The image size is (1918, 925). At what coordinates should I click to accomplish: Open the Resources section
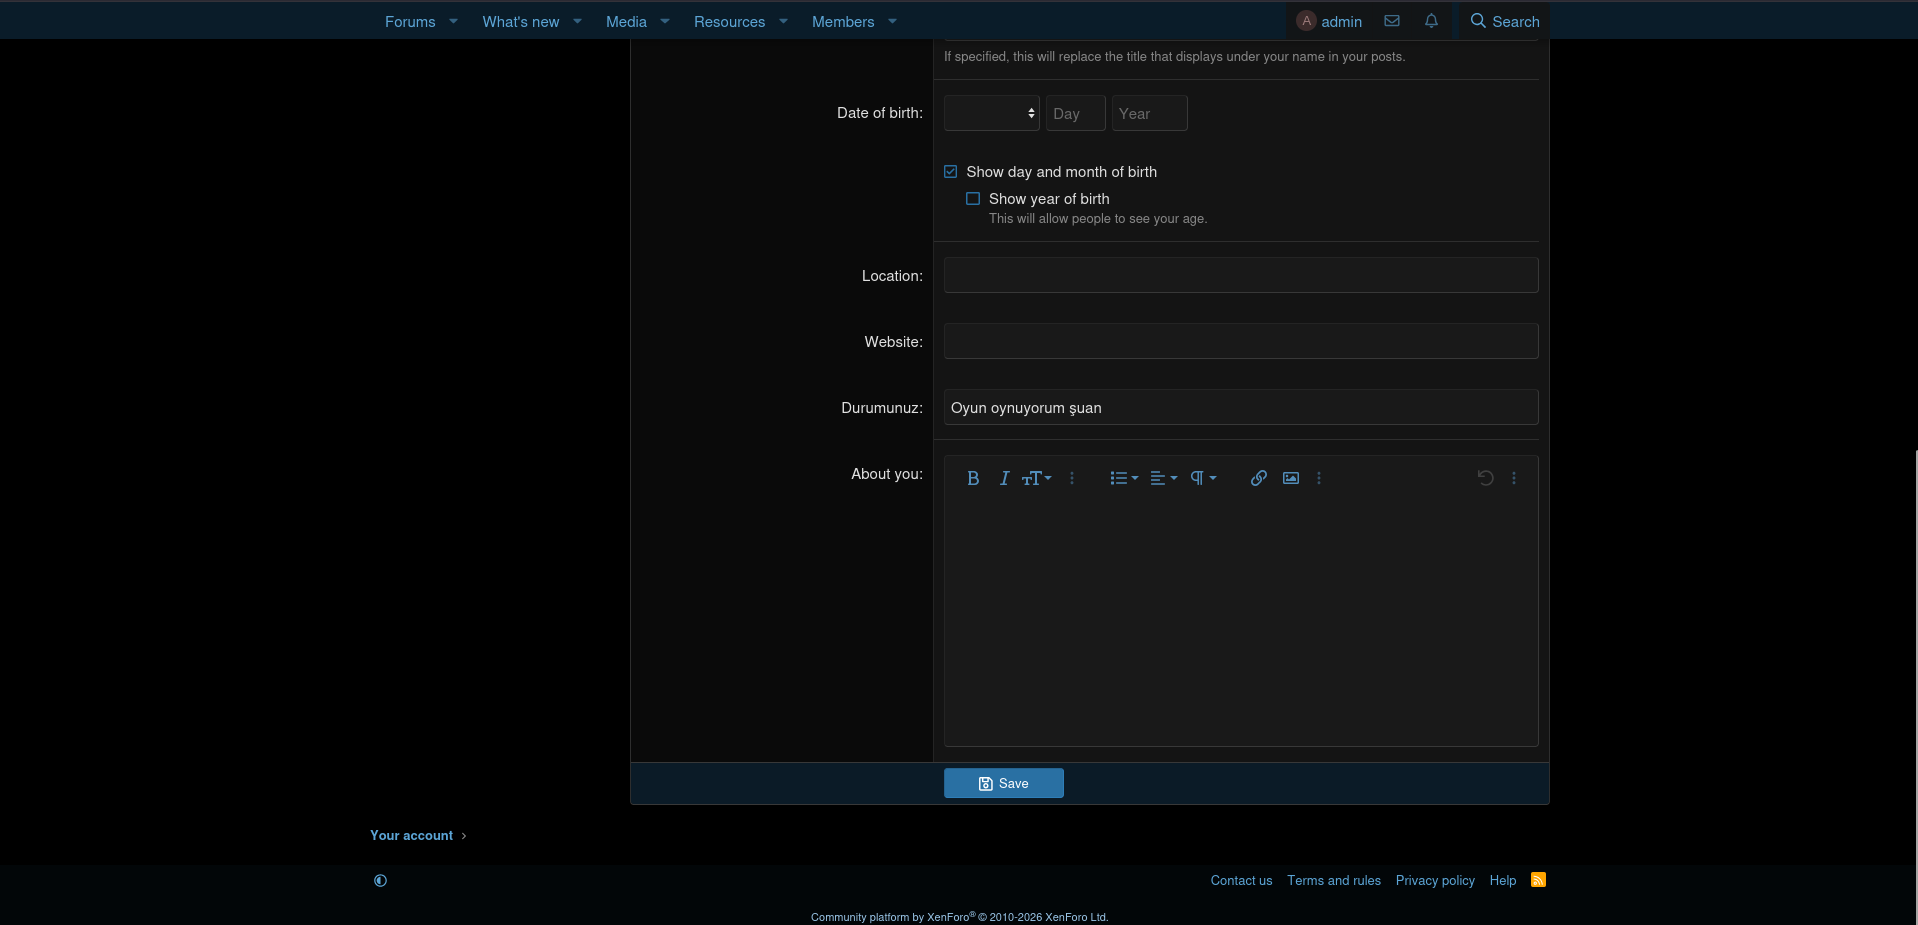tap(729, 21)
